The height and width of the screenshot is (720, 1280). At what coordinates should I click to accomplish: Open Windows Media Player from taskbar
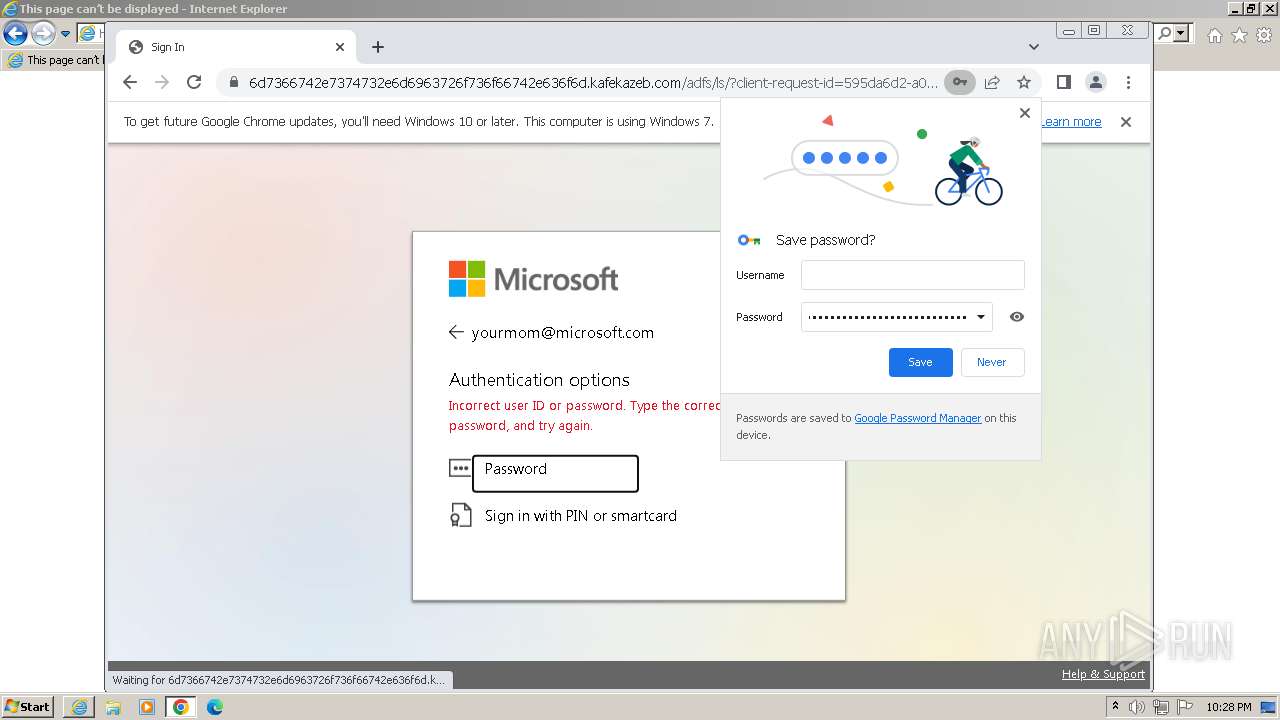147,707
